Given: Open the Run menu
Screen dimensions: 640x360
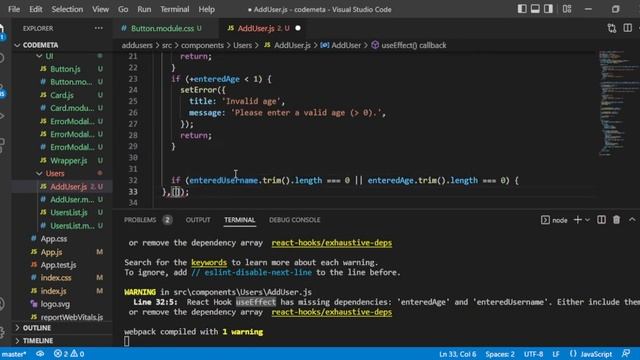Looking at the screenshot, I should click(144, 9).
